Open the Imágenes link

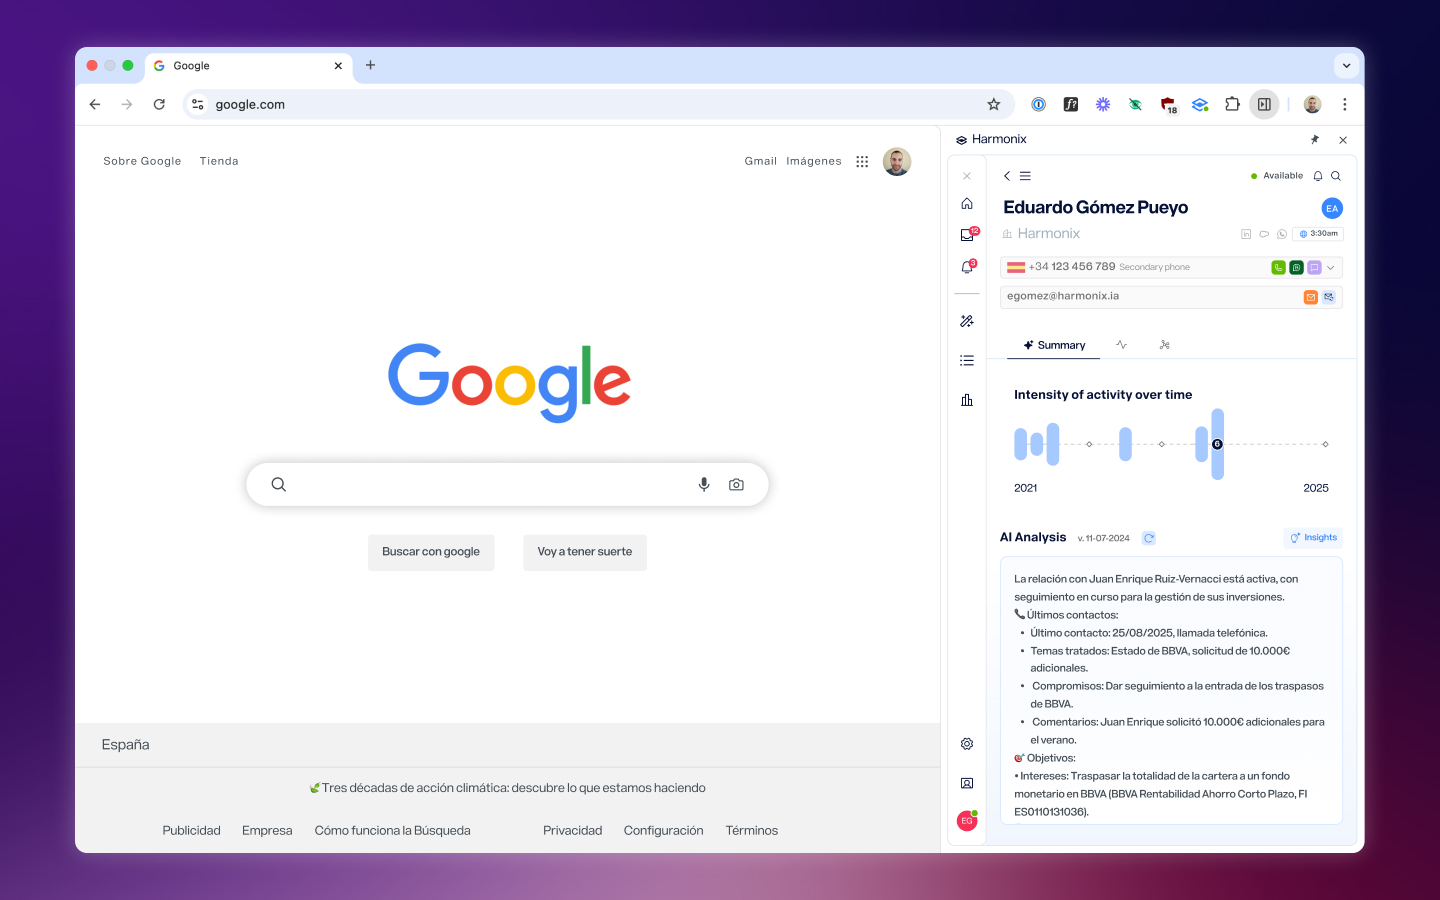pyautogui.click(x=814, y=161)
